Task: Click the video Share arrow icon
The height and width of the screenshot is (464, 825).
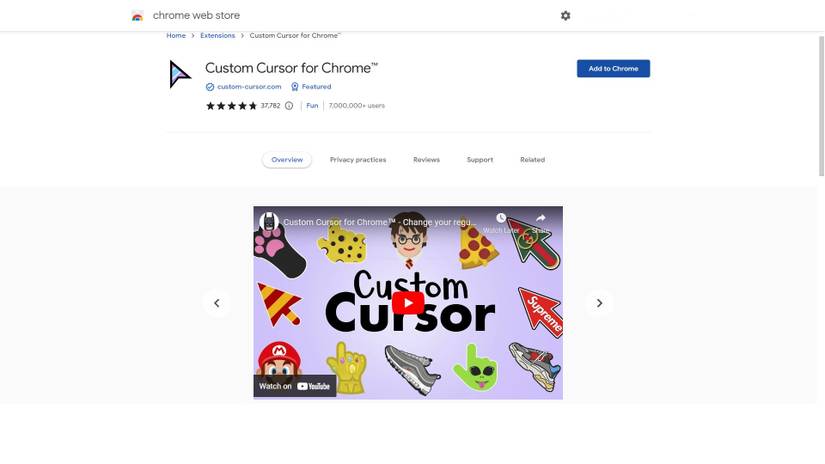Action: tap(540, 218)
